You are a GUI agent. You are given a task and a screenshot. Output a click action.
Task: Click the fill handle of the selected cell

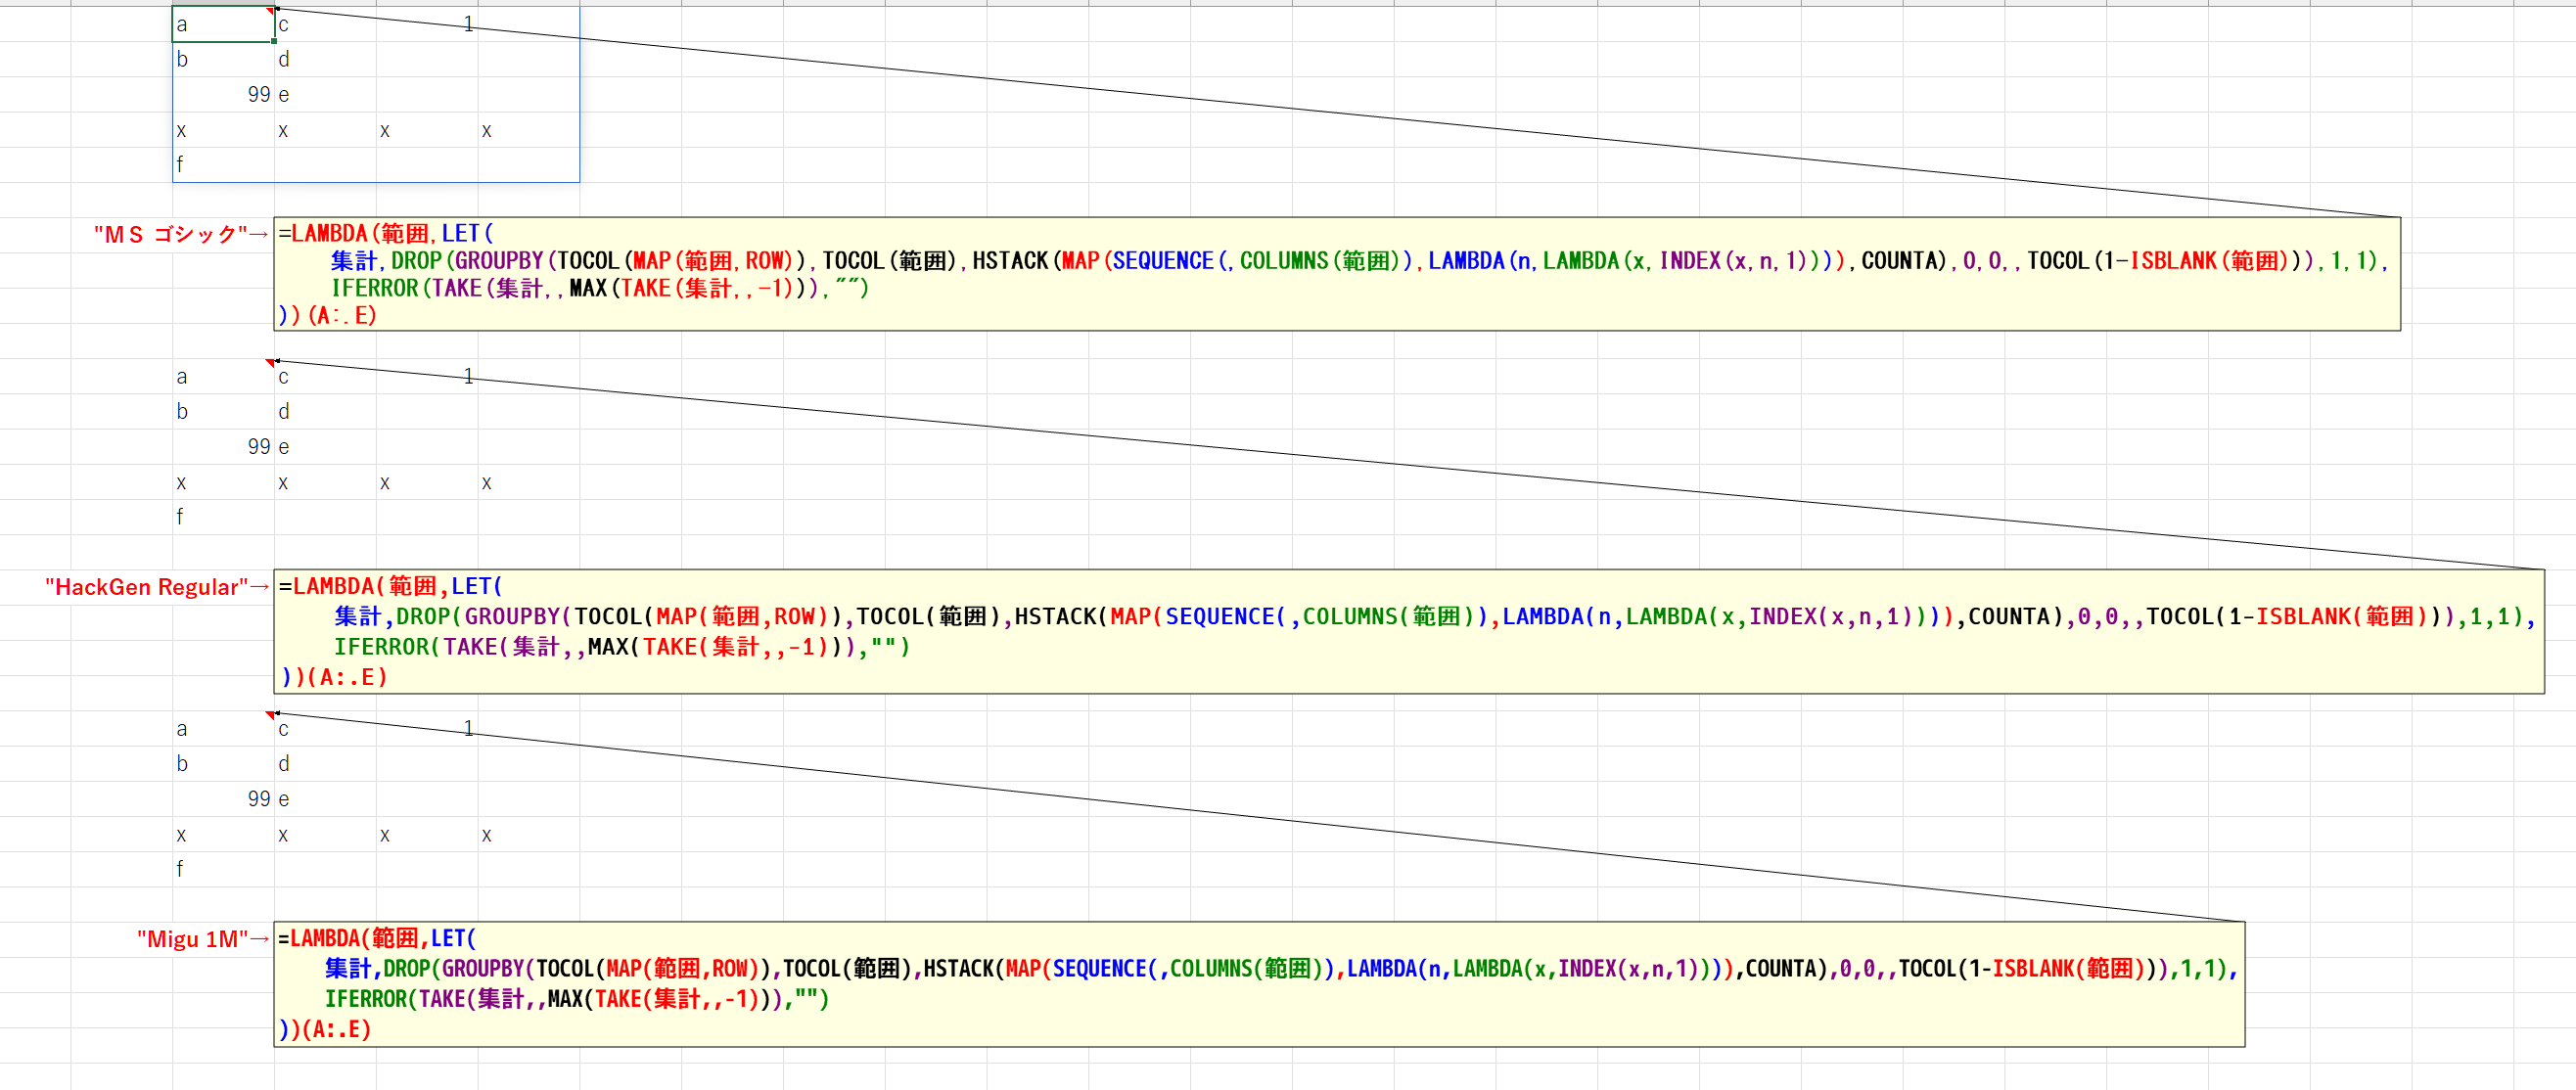click(x=274, y=41)
